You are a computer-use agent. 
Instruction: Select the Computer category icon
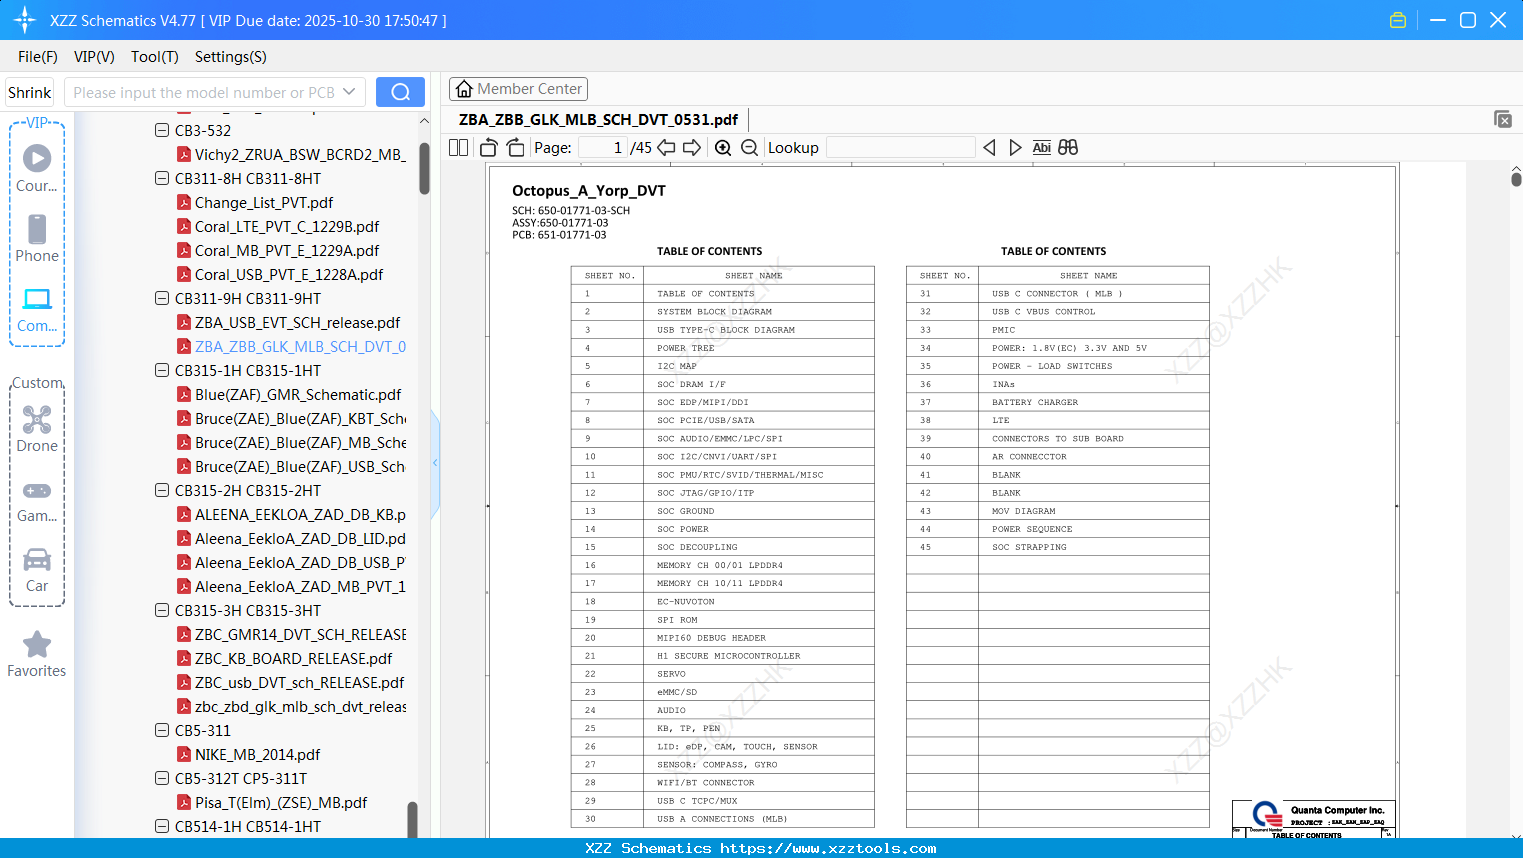pyautogui.click(x=37, y=309)
